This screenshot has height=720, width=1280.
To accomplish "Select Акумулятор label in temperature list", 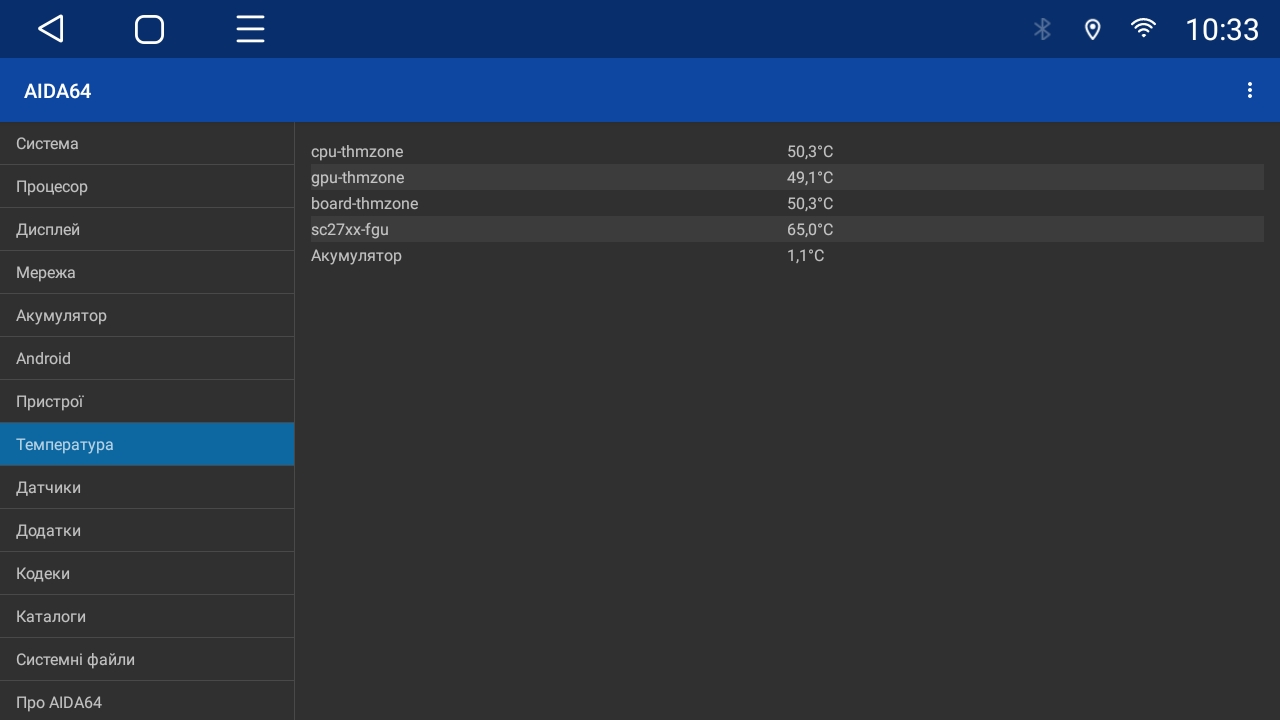I will click(356, 255).
